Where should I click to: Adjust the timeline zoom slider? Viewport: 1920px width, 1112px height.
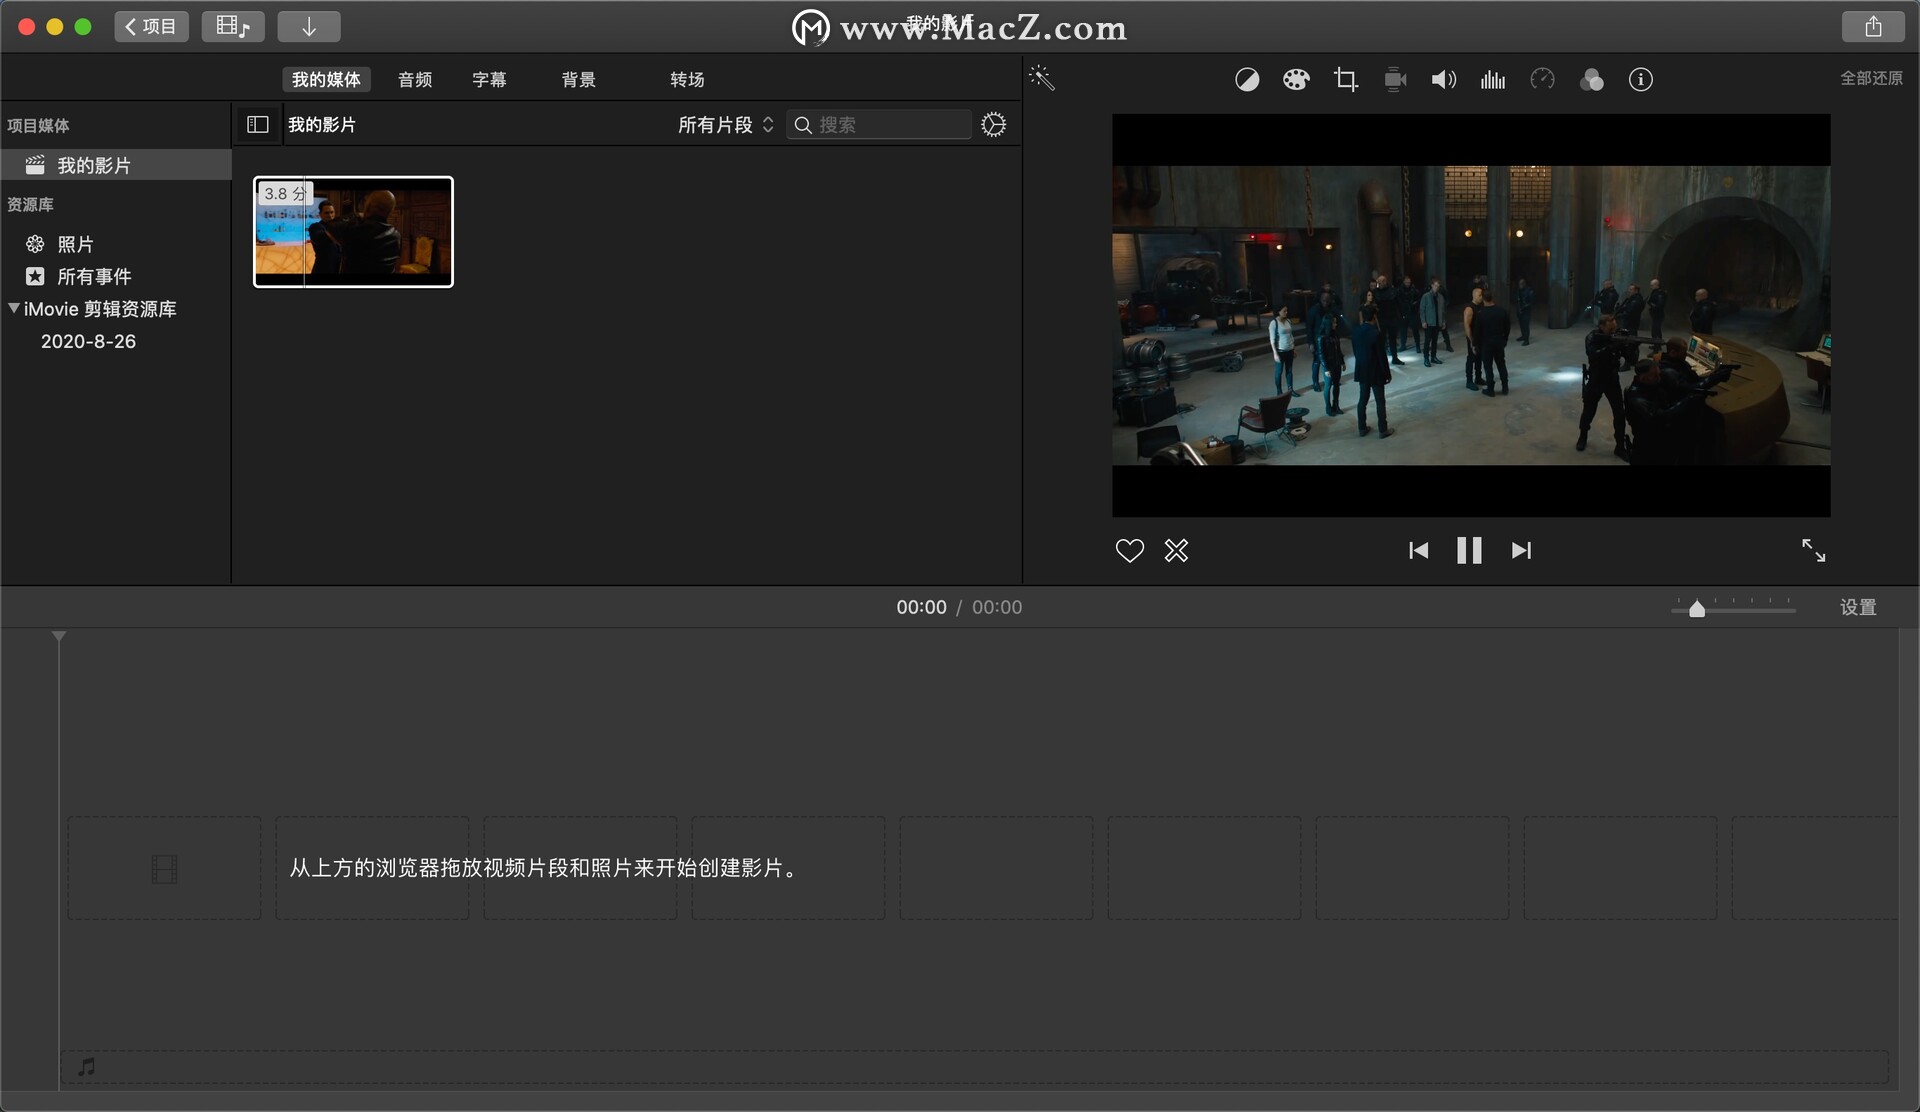(x=1698, y=608)
